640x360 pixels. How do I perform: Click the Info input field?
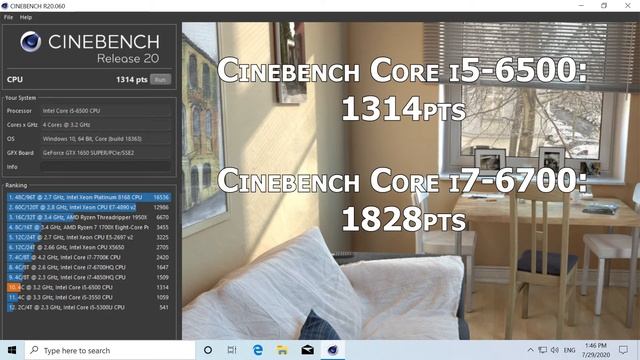coord(105,167)
